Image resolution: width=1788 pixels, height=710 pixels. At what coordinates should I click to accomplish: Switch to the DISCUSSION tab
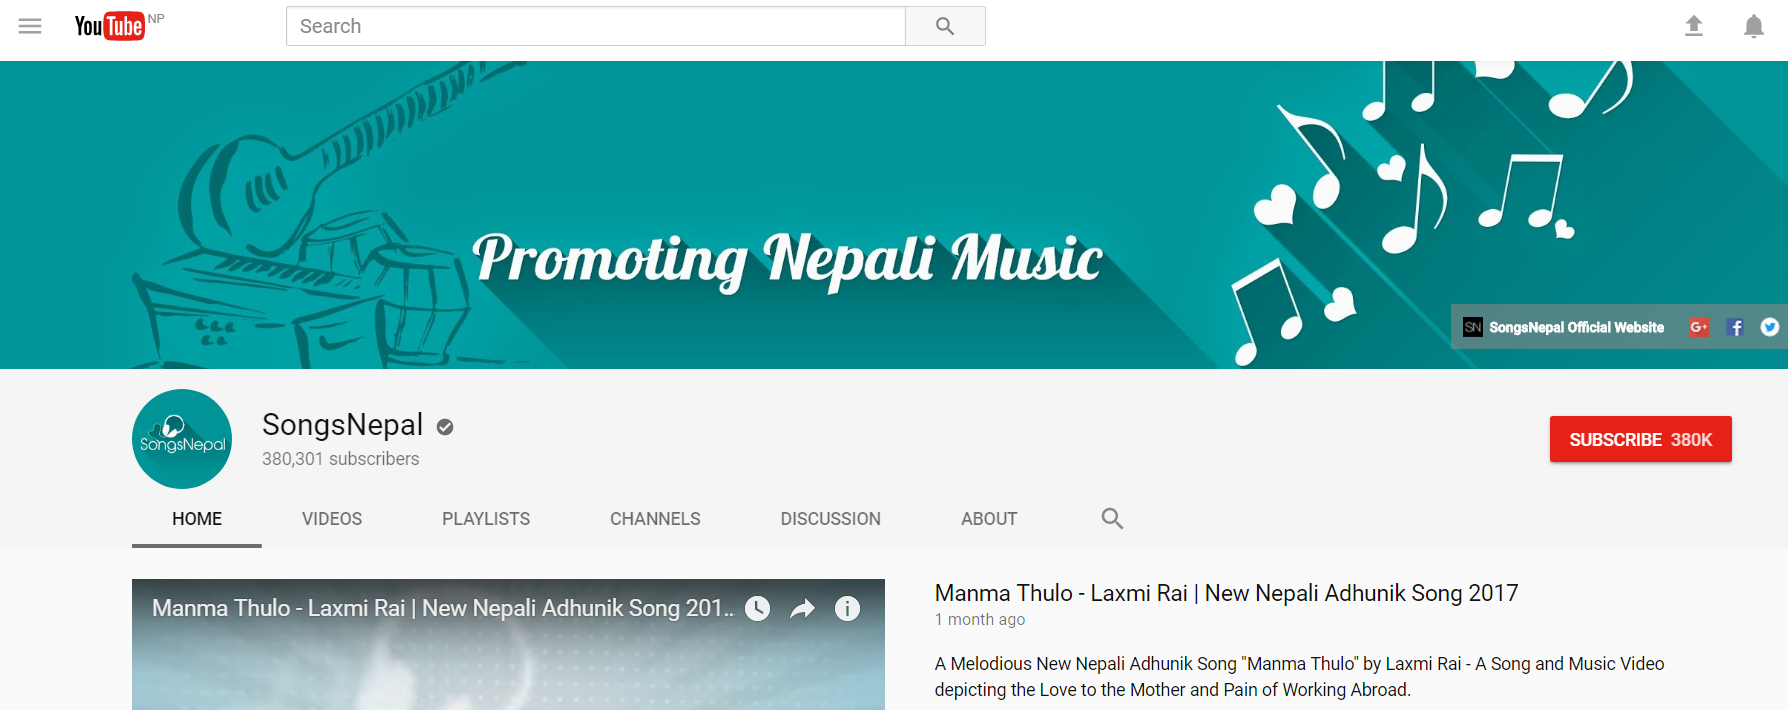click(831, 519)
